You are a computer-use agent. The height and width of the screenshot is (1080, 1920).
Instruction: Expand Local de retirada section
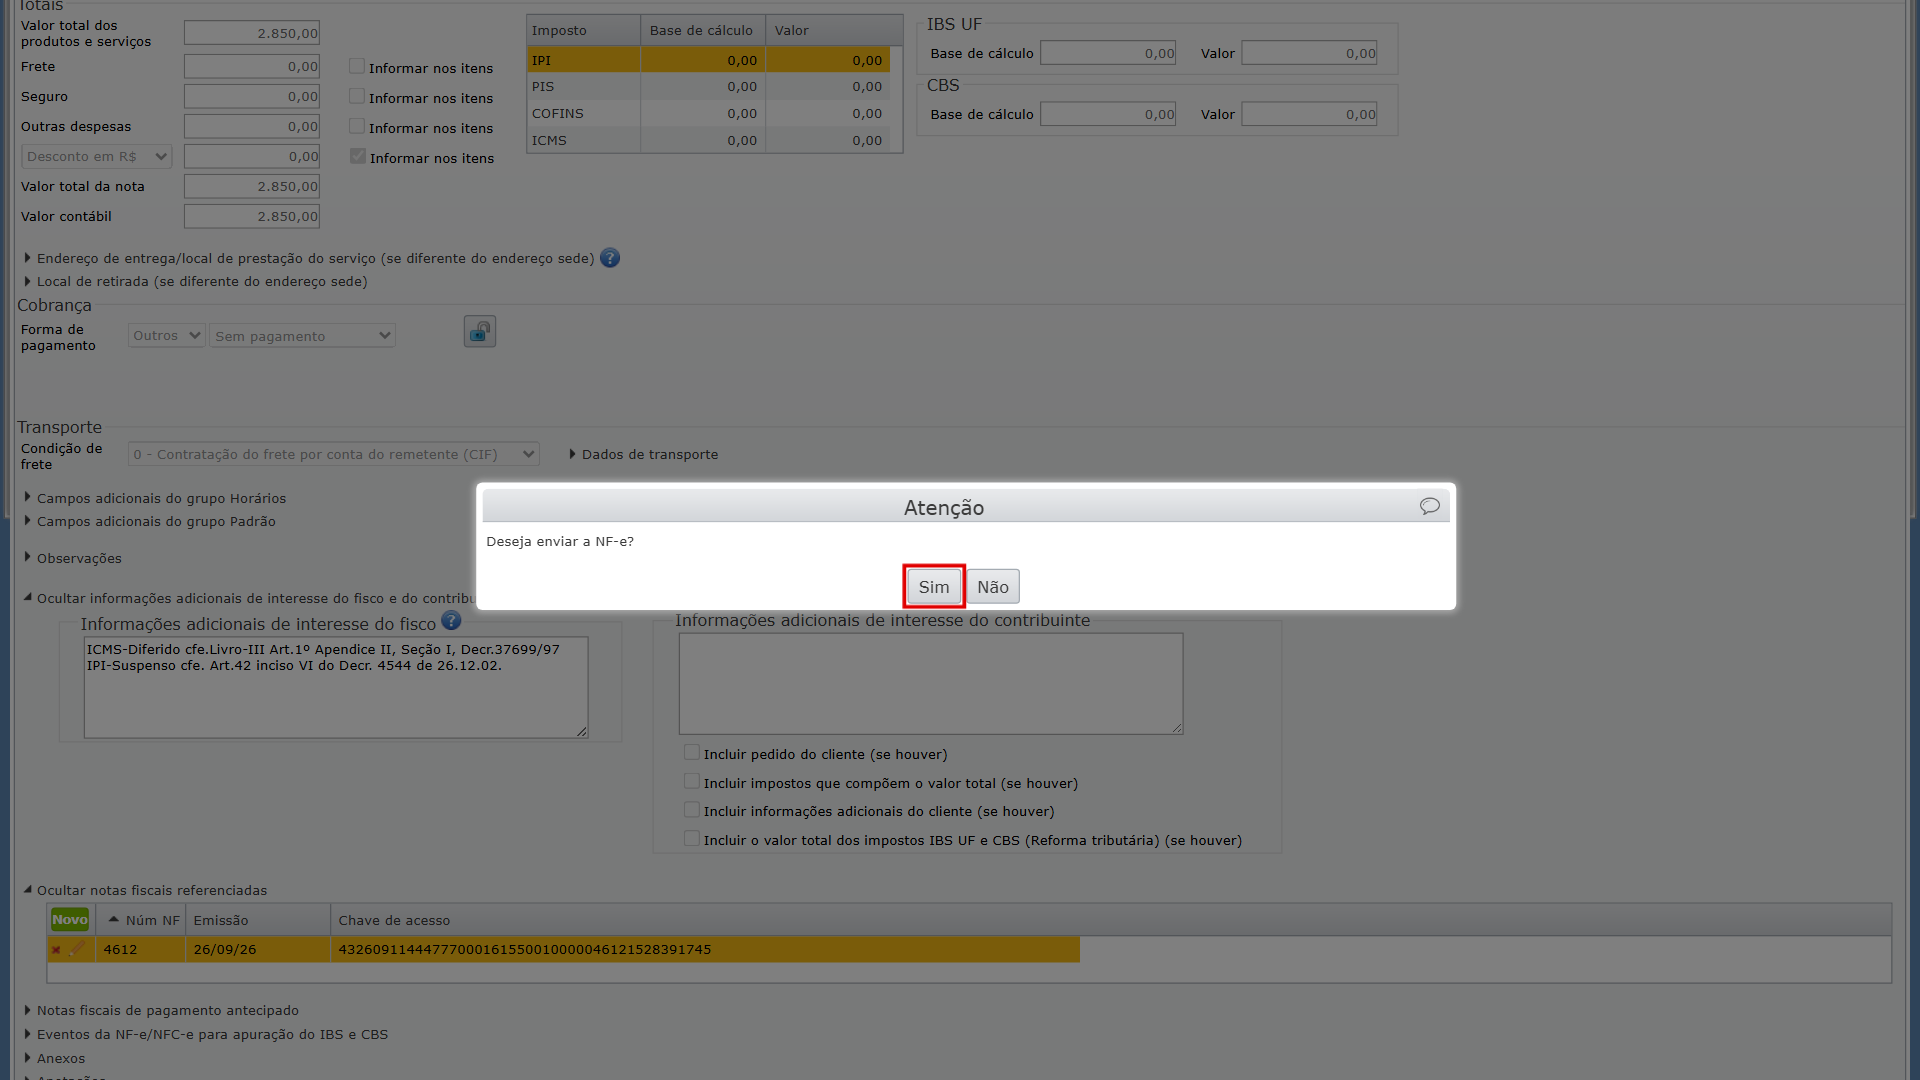tap(196, 281)
